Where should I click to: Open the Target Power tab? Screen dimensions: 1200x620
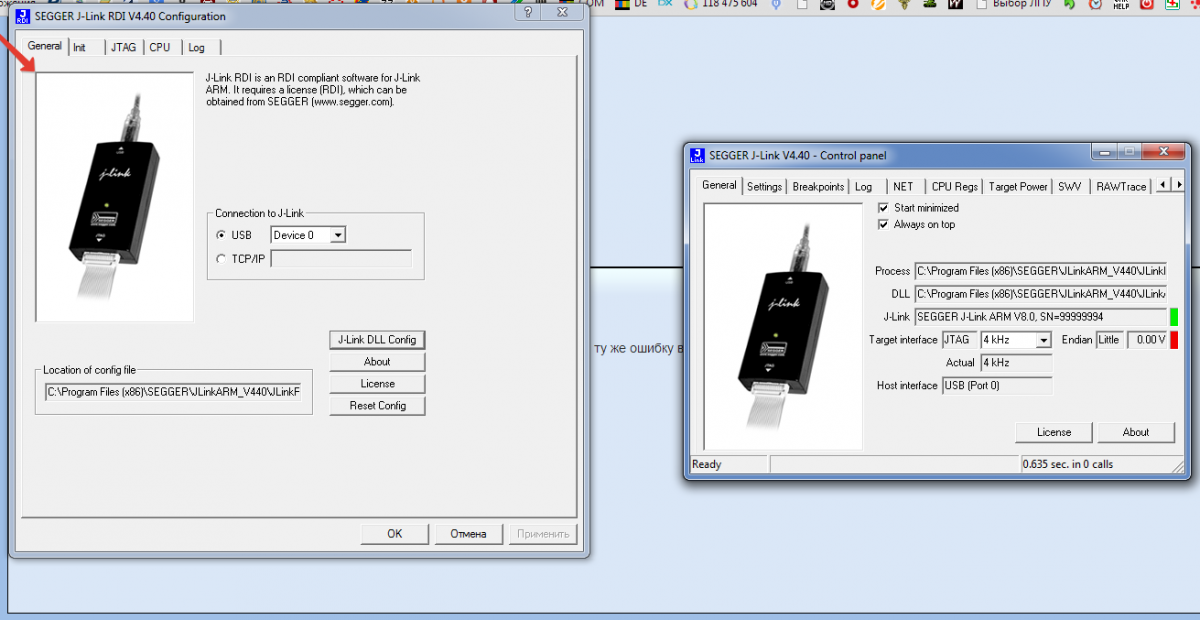pos(1019,187)
